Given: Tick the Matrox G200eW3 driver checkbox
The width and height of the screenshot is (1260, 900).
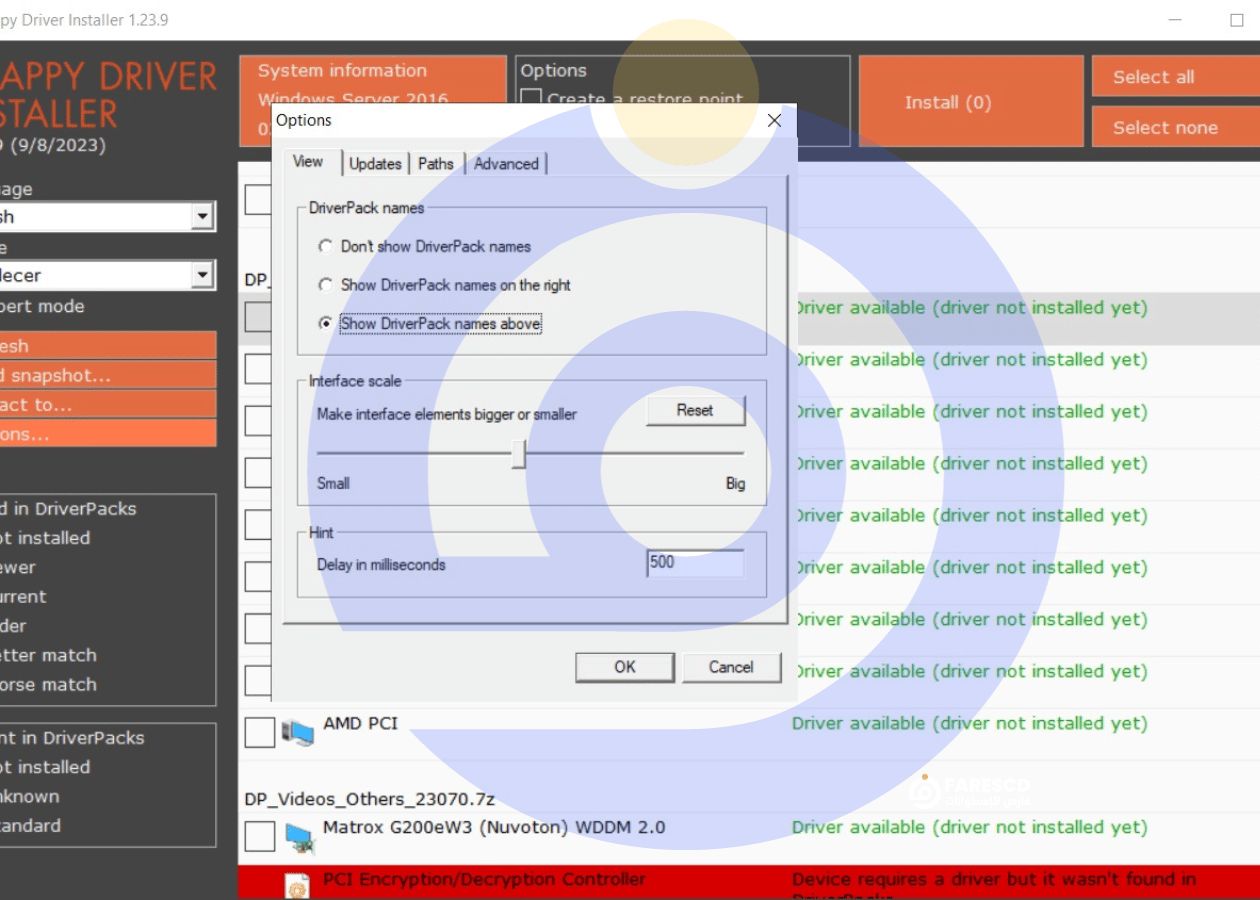Looking at the screenshot, I should tap(260, 836).
